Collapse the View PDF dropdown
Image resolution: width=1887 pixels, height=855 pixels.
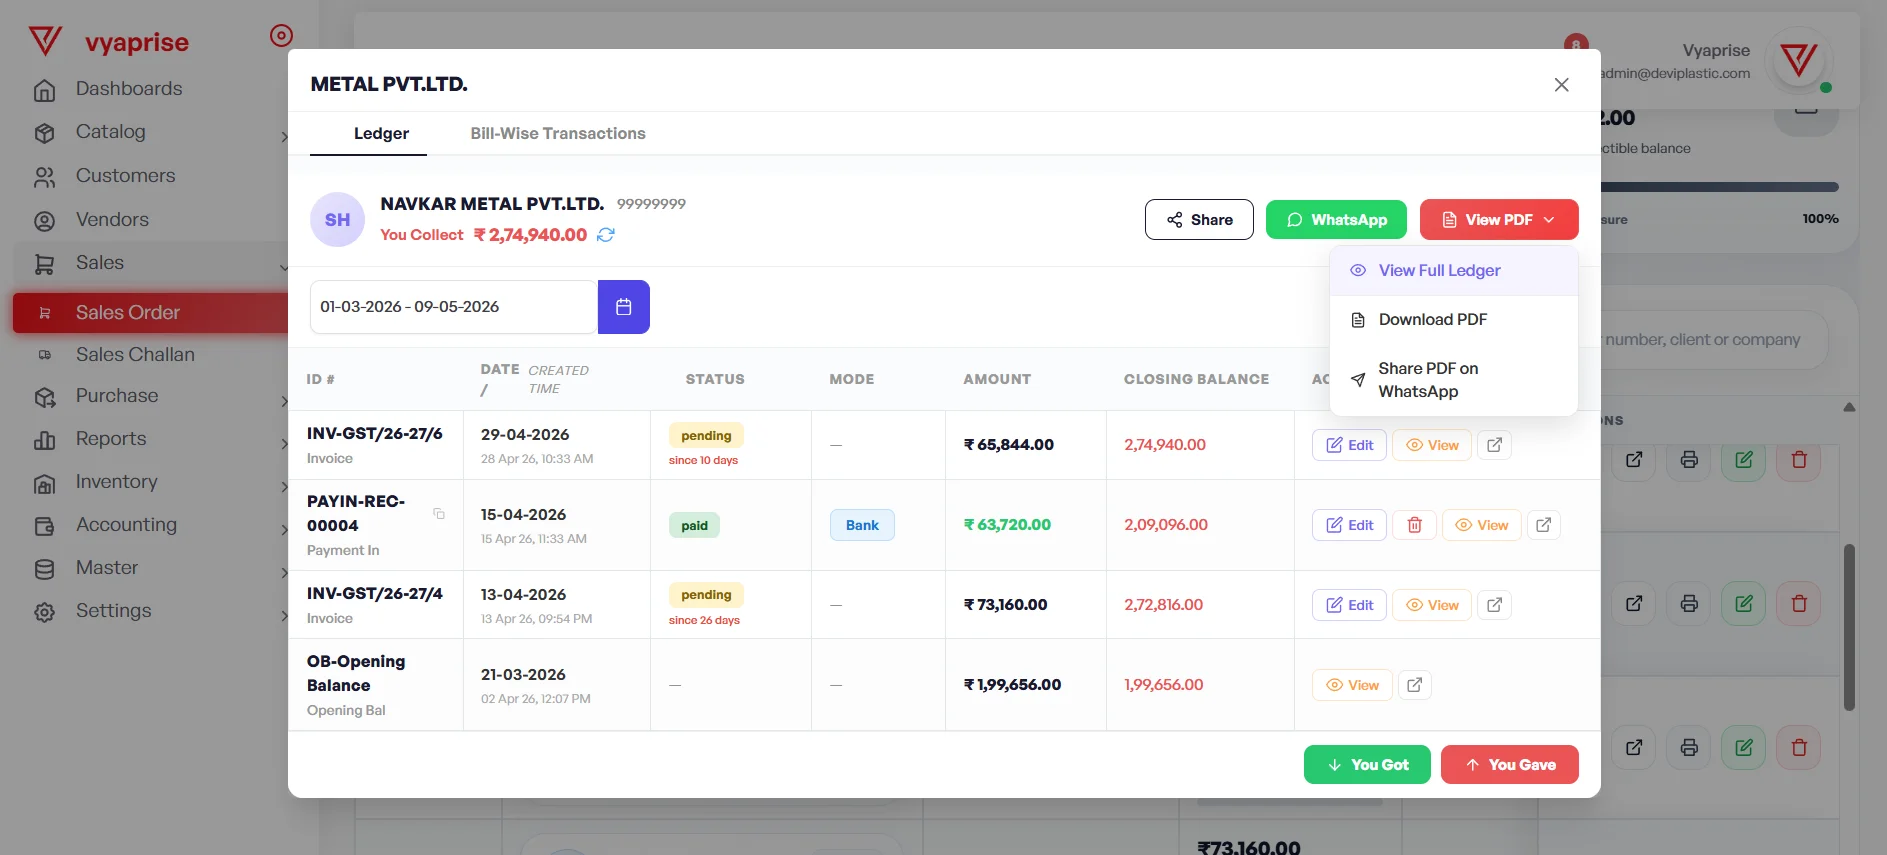coord(1499,220)
